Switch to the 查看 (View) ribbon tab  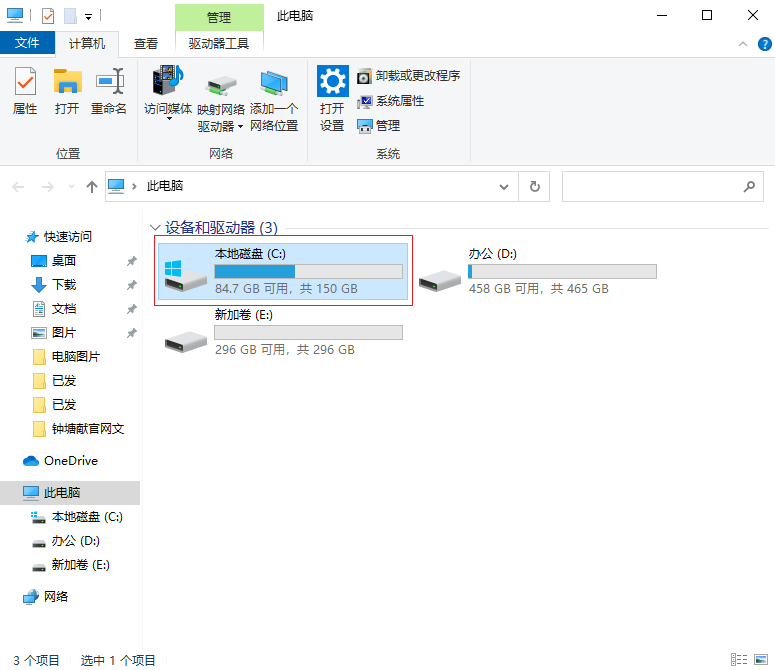pyautogui.click(x=146, y=43)
